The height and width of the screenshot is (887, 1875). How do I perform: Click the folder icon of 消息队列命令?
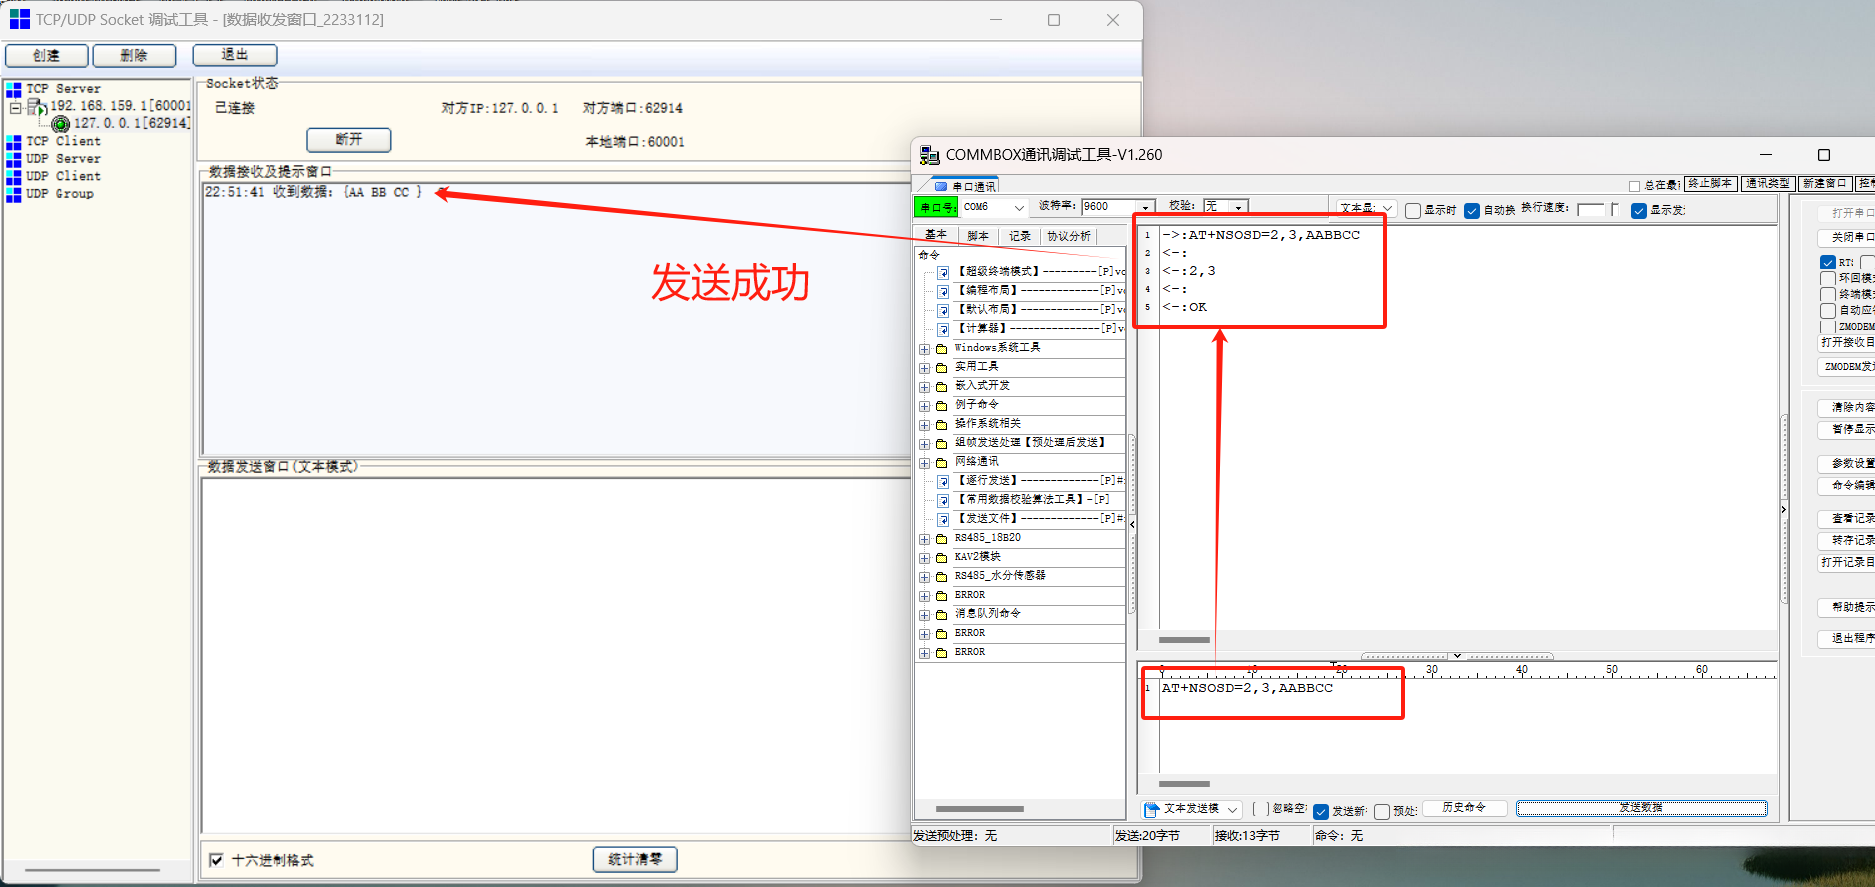pos(942,615)
